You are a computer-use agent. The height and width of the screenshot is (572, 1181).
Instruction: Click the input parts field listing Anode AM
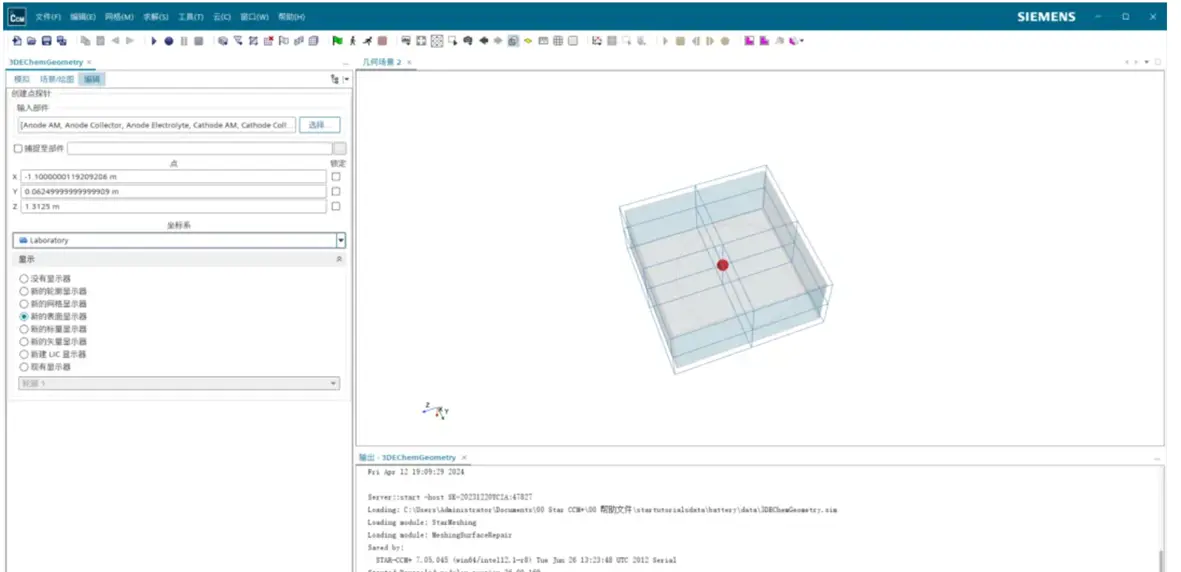(157, 125)
